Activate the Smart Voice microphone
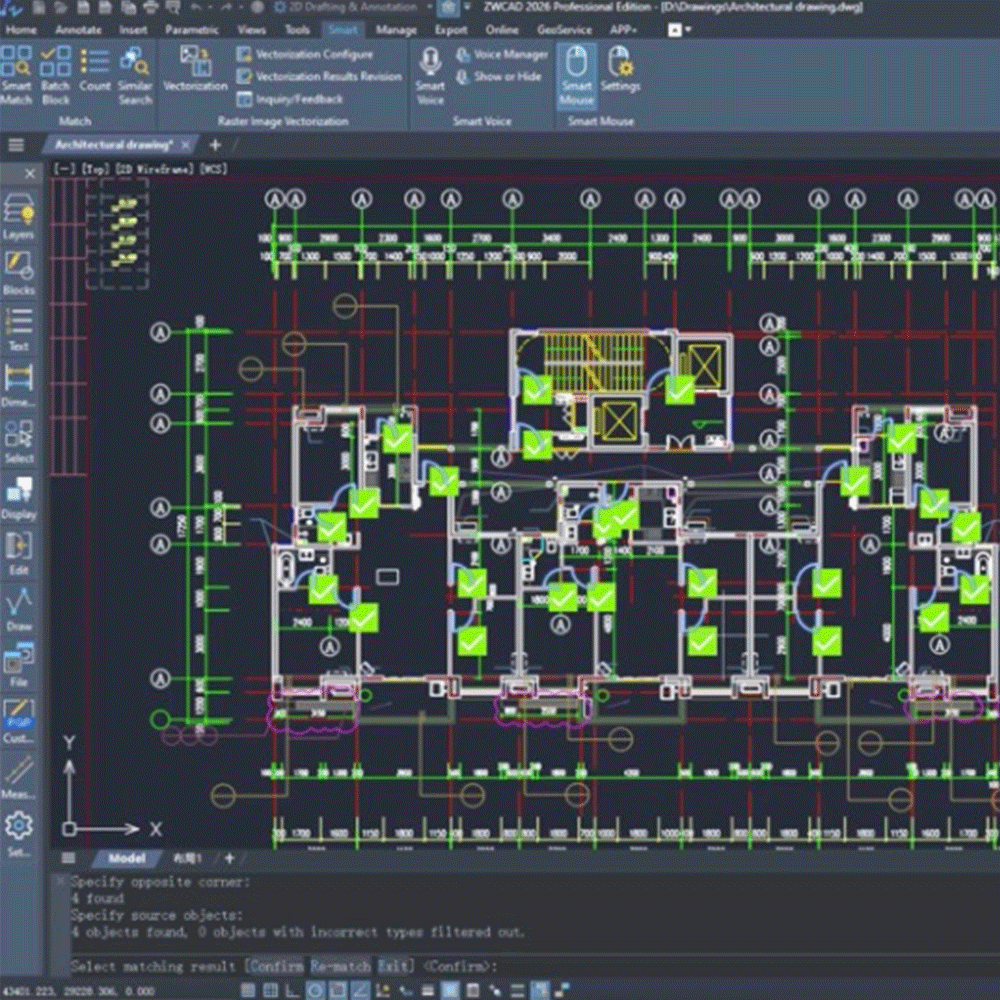 pos(430,75)
